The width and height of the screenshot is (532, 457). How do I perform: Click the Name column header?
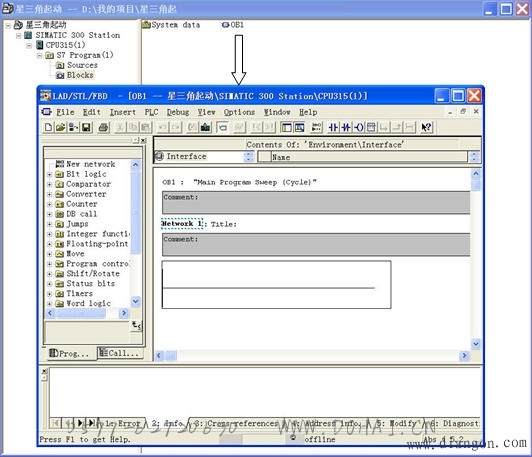click(369, 157)
